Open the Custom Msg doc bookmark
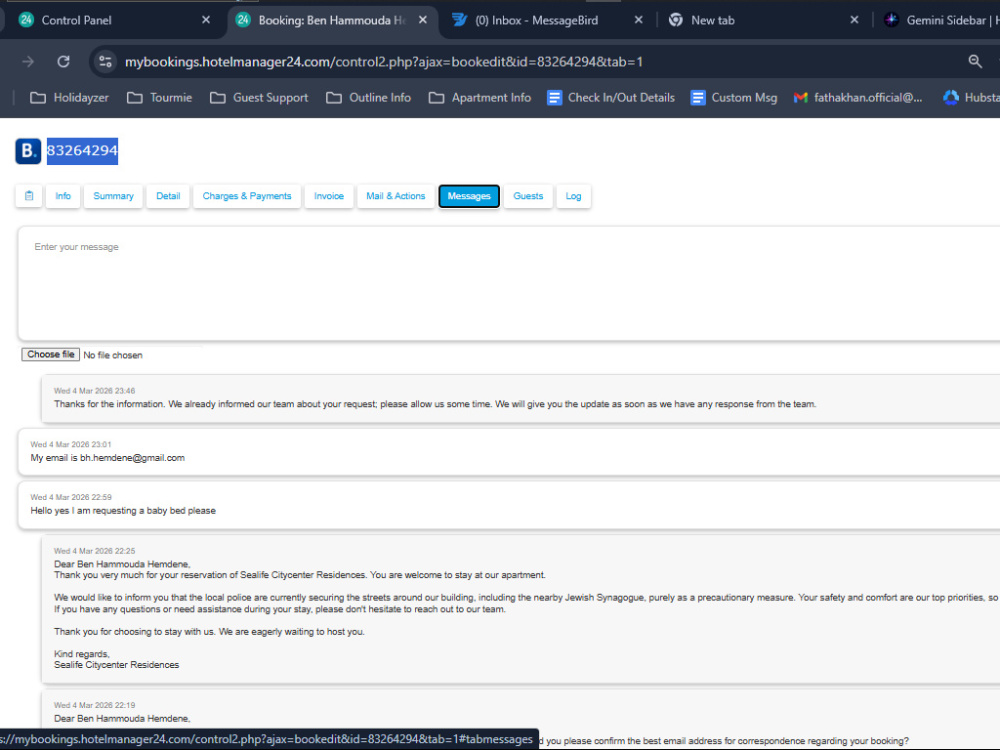This screenshot has width=1000, height=750. pyautogui.click(x=734, y=98)
